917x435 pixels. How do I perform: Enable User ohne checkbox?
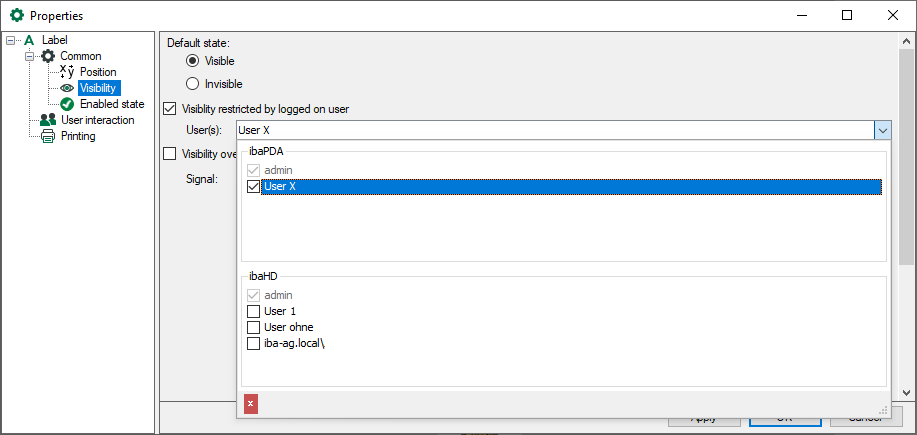(253, 327)
